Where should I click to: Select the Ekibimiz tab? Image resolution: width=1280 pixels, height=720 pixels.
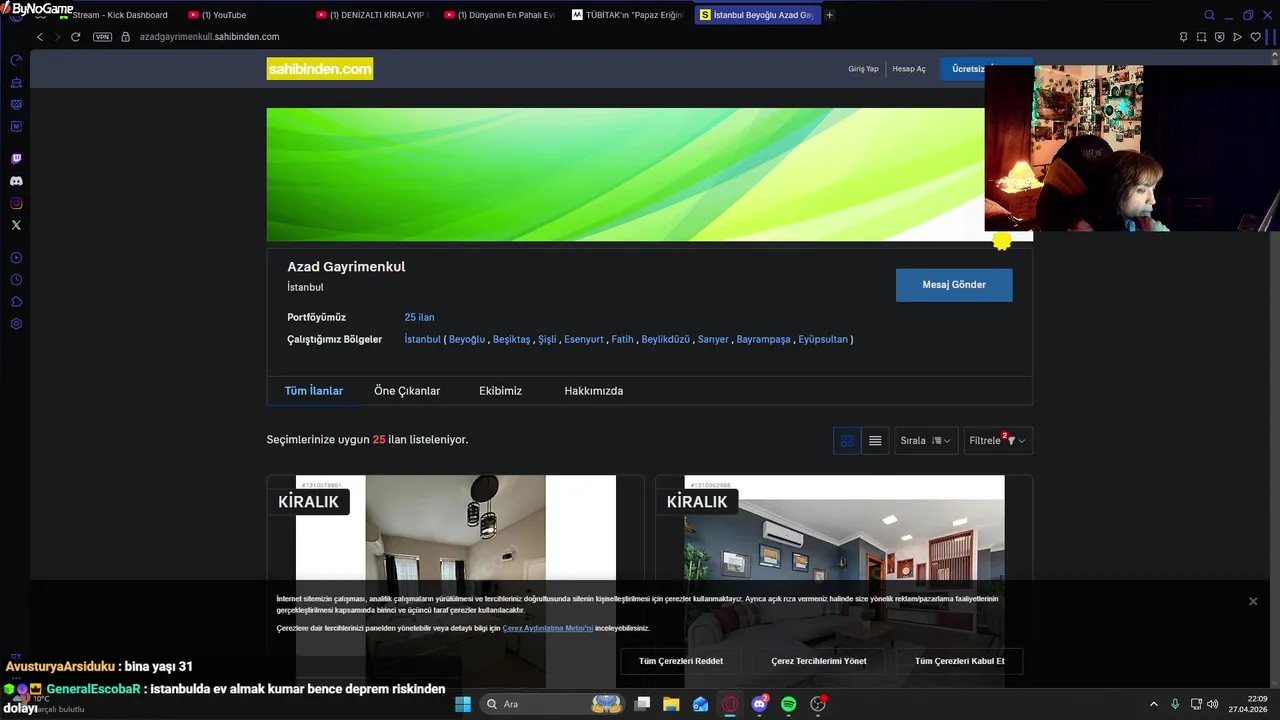[500, 391]
